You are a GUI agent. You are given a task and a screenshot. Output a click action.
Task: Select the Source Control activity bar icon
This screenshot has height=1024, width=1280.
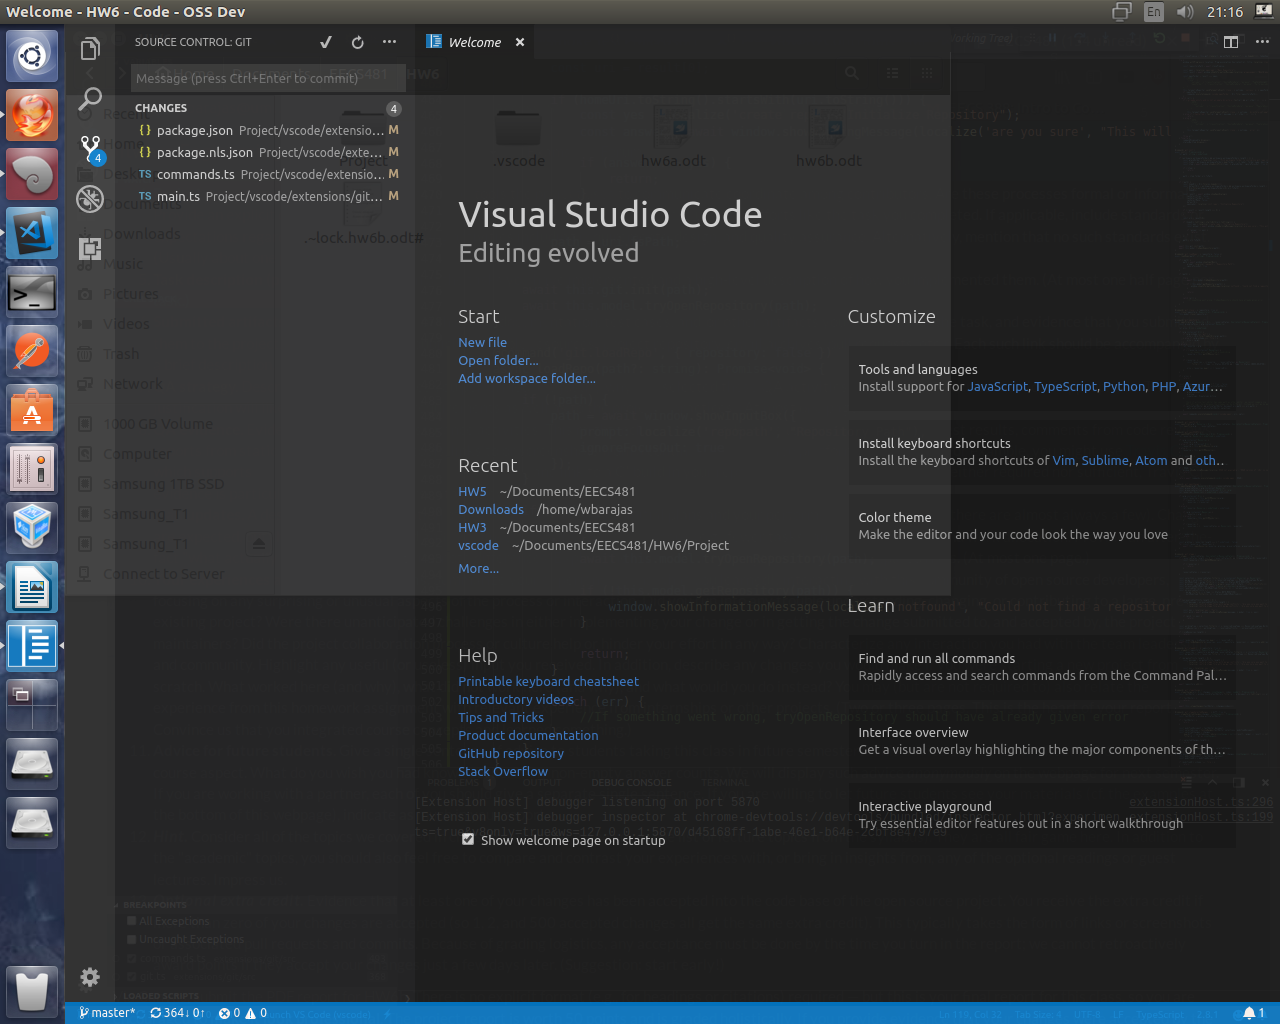(x=91, y=149)
